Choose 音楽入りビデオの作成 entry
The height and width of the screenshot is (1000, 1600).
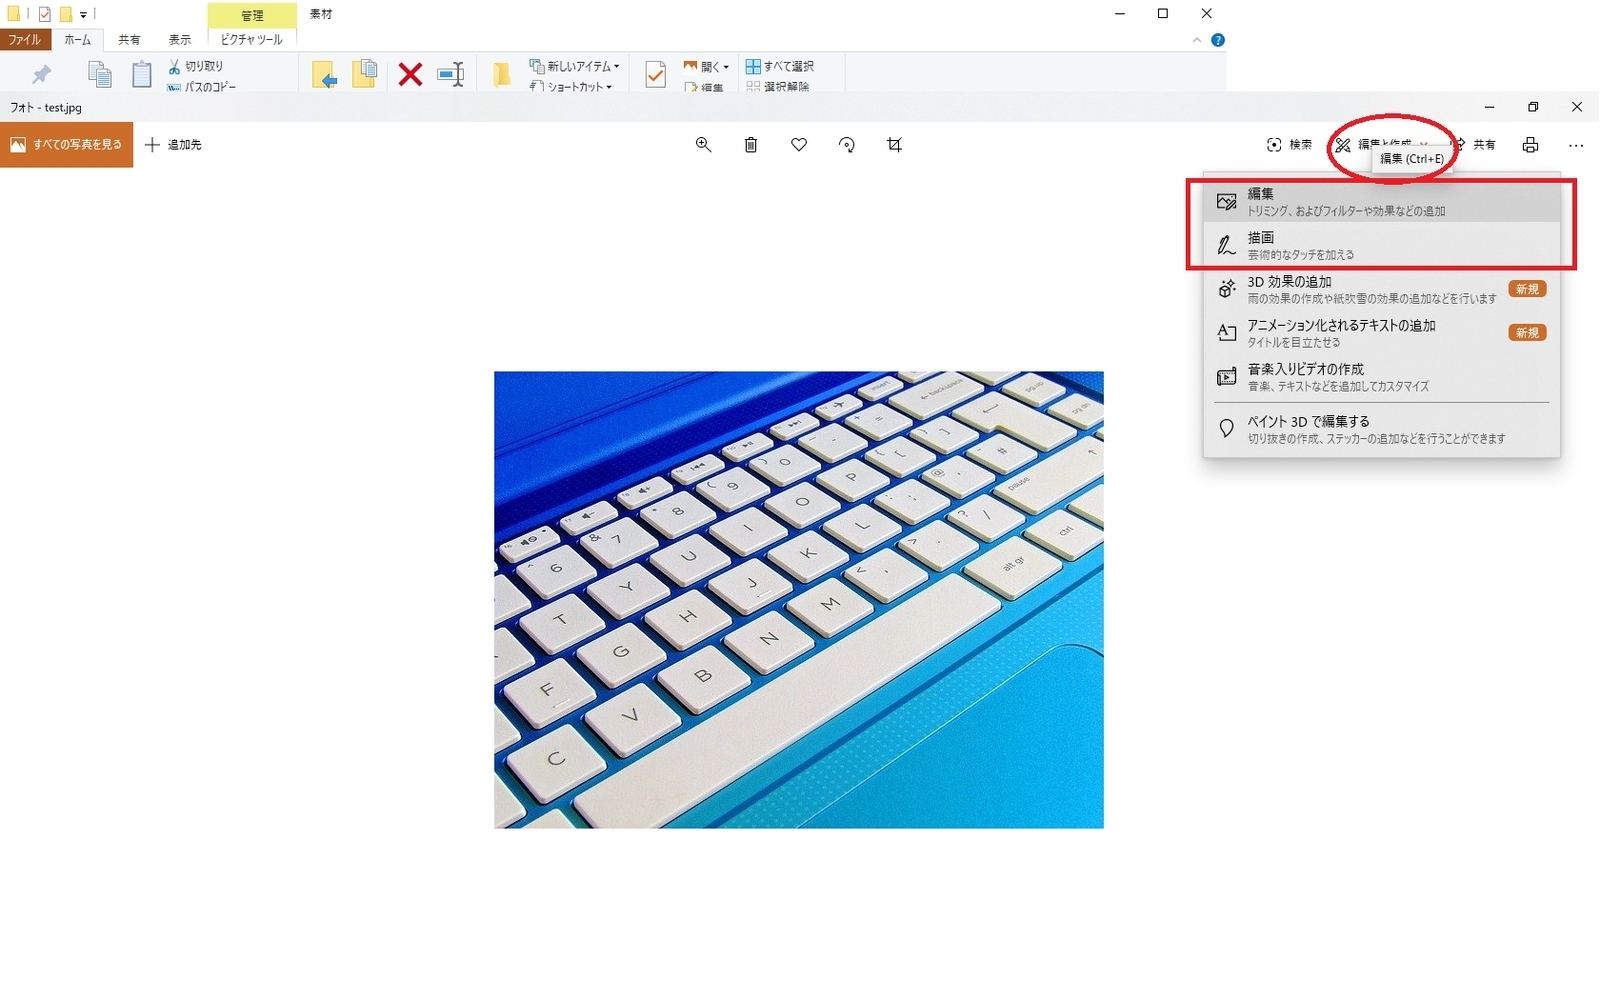coord(1382,377)
